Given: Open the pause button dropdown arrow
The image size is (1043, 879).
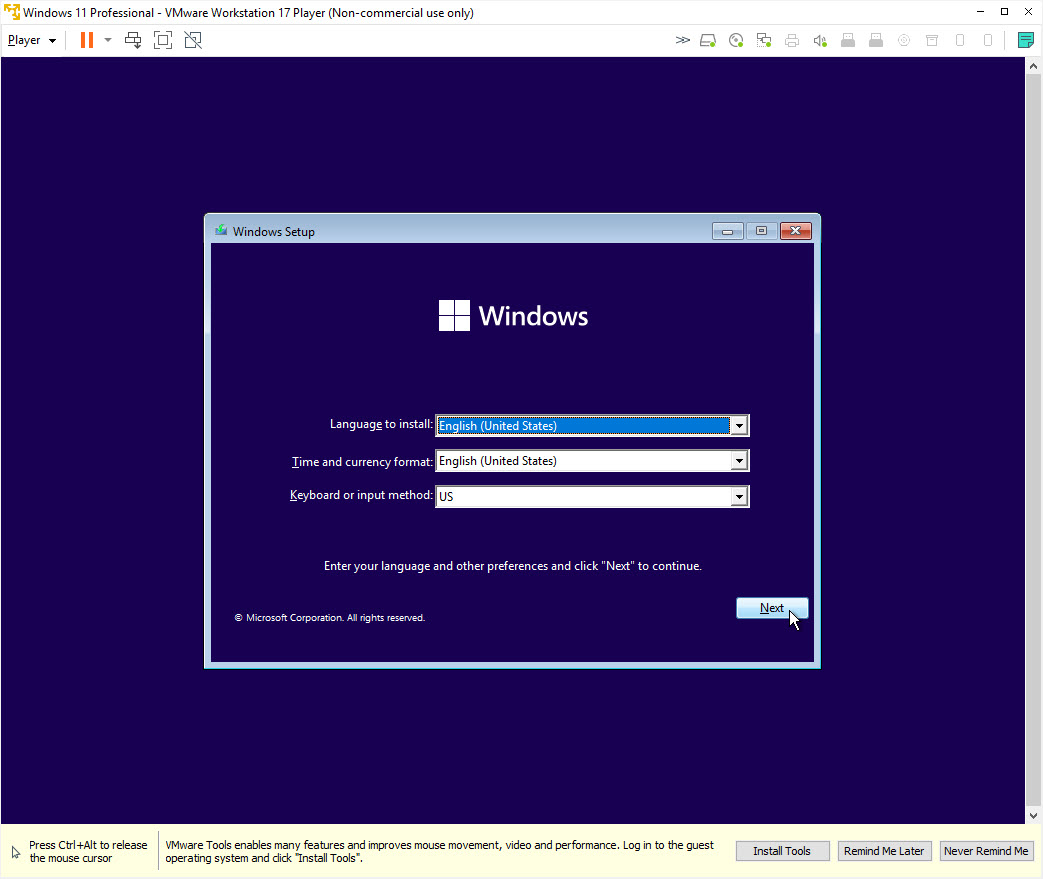Looking at the screenshot, I should point(107,39).
